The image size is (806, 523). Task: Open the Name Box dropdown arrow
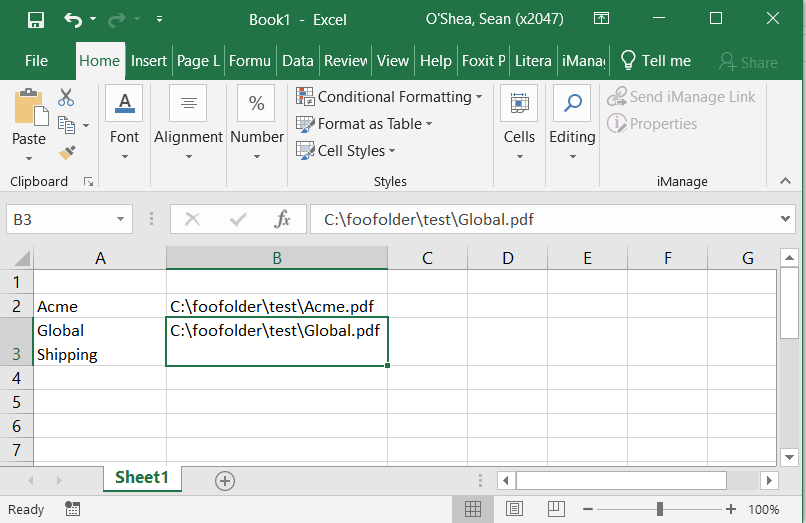tap(120, 220)
